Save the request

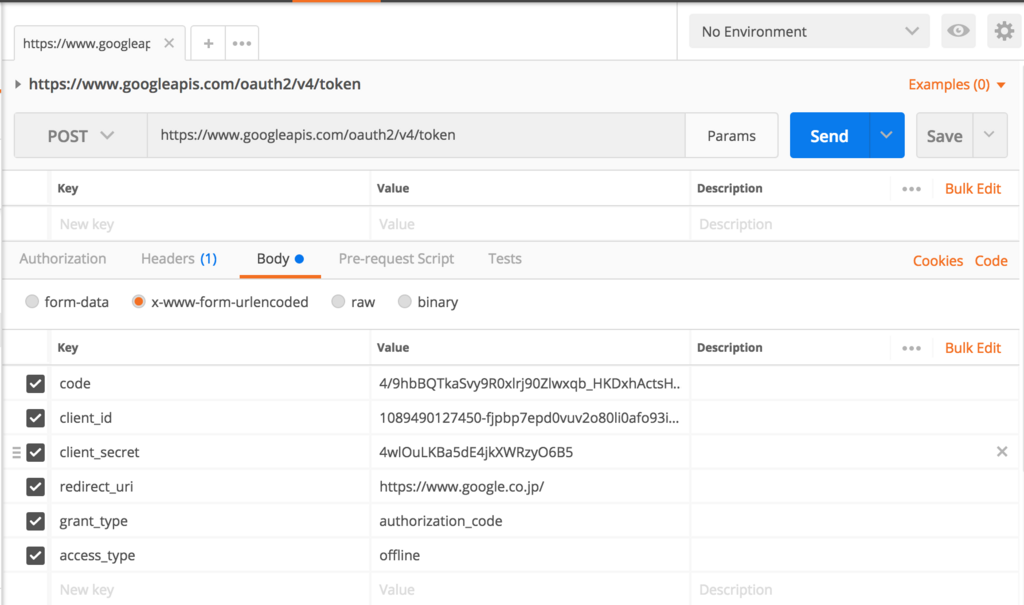click(944, 135)
